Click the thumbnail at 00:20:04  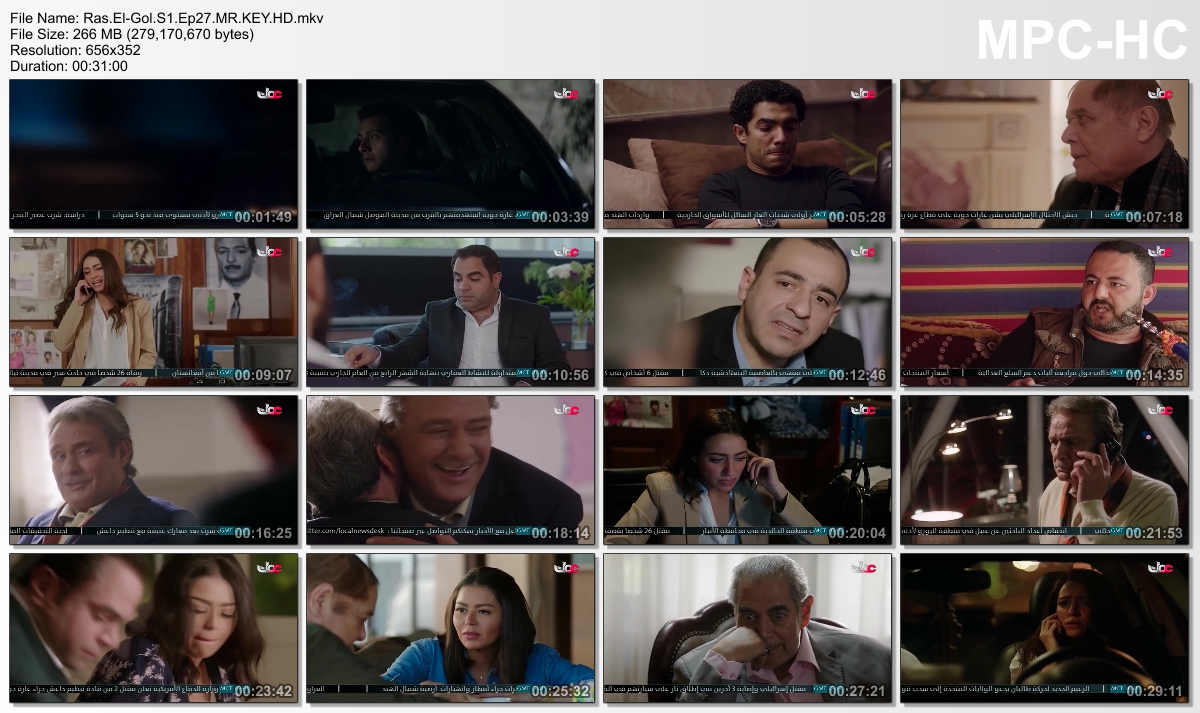747,470
